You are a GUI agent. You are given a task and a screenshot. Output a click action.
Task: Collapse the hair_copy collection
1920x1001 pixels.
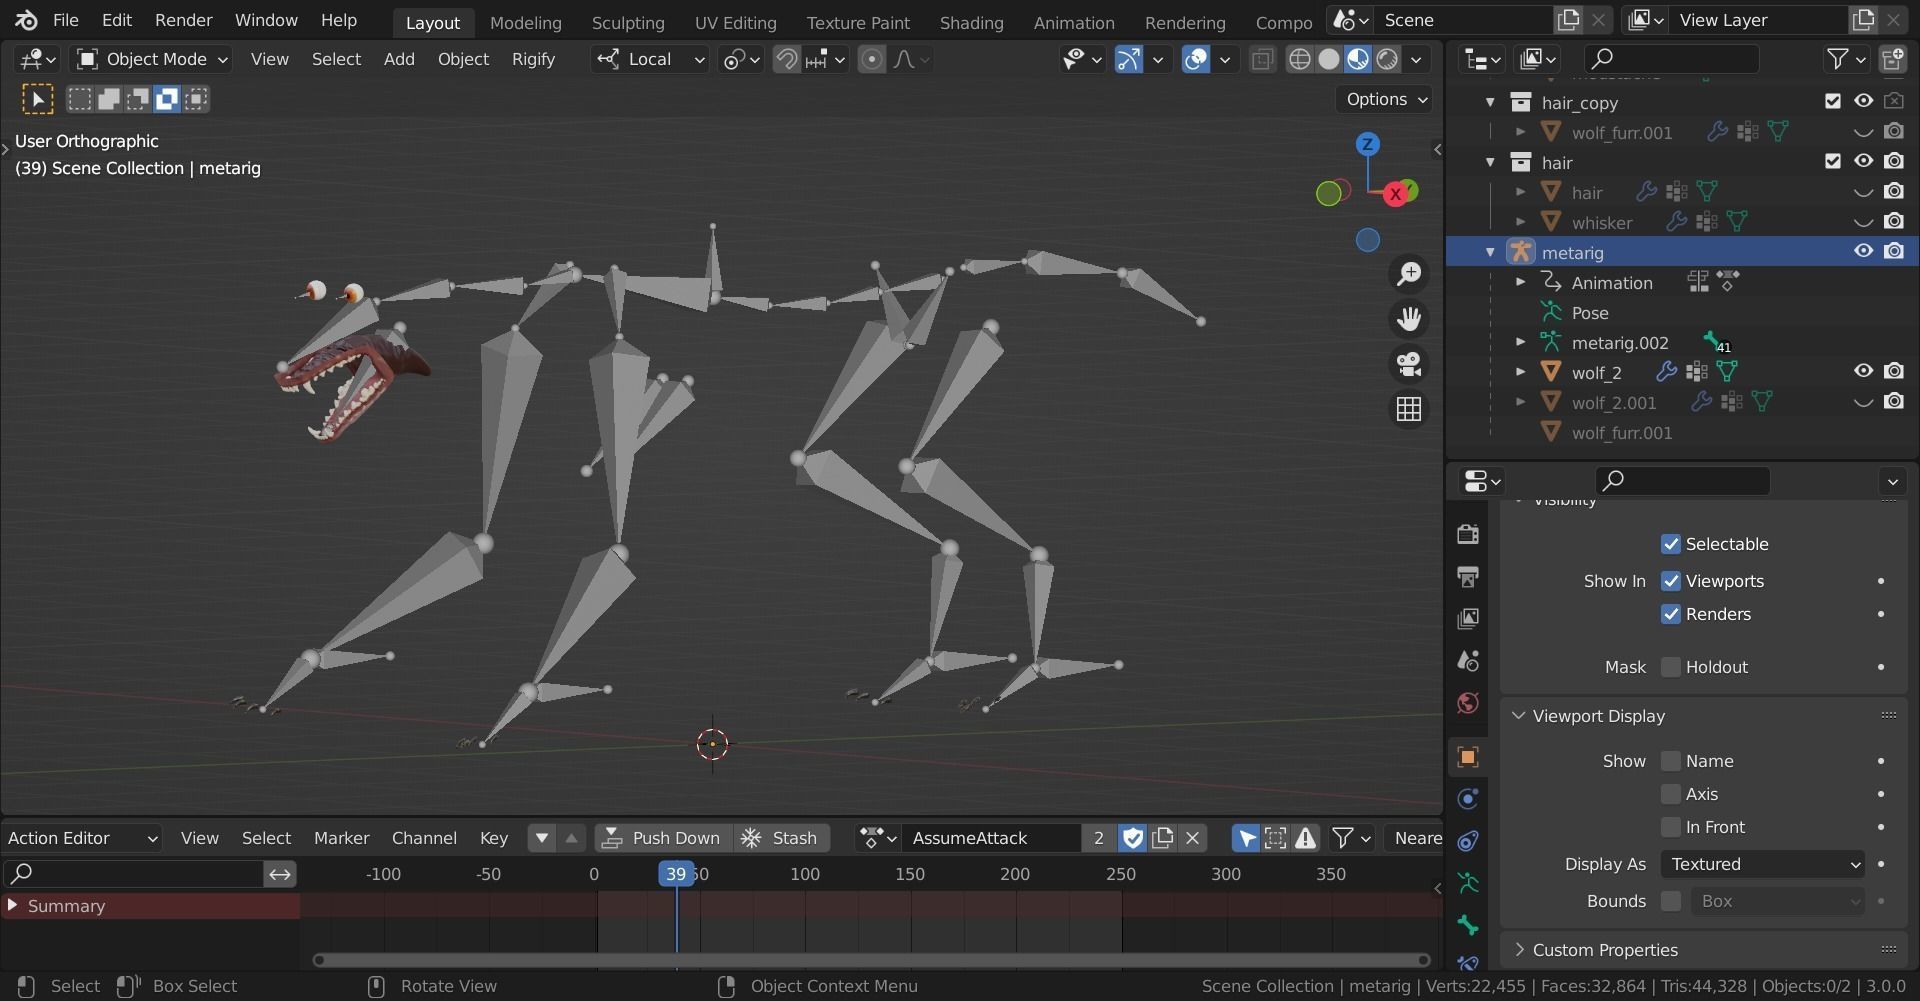coord(1490,102)
